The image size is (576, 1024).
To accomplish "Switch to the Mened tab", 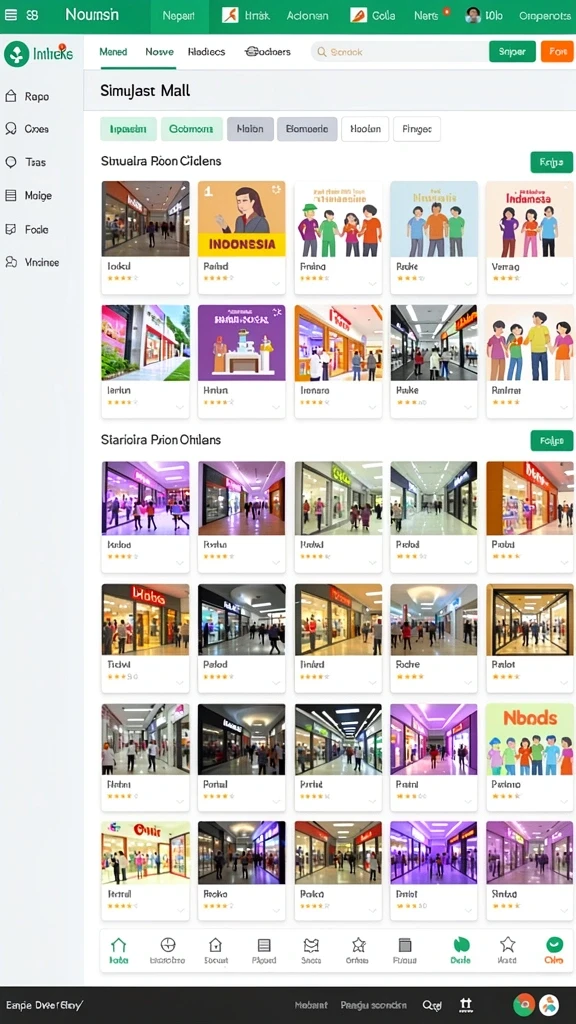I will [113, 52].
